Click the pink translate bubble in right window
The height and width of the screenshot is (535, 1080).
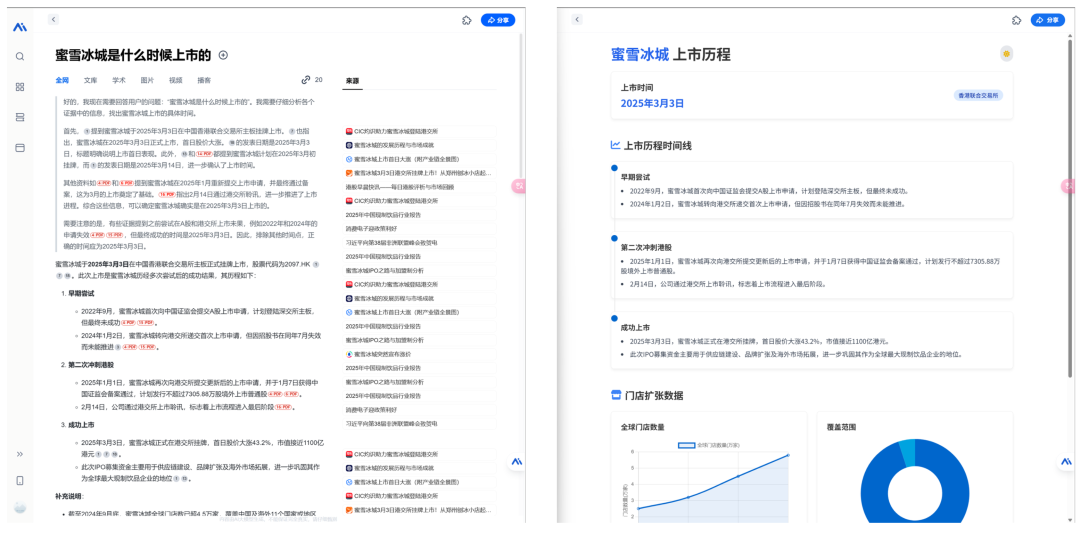pyautogui.click(x=1068, y=185)
